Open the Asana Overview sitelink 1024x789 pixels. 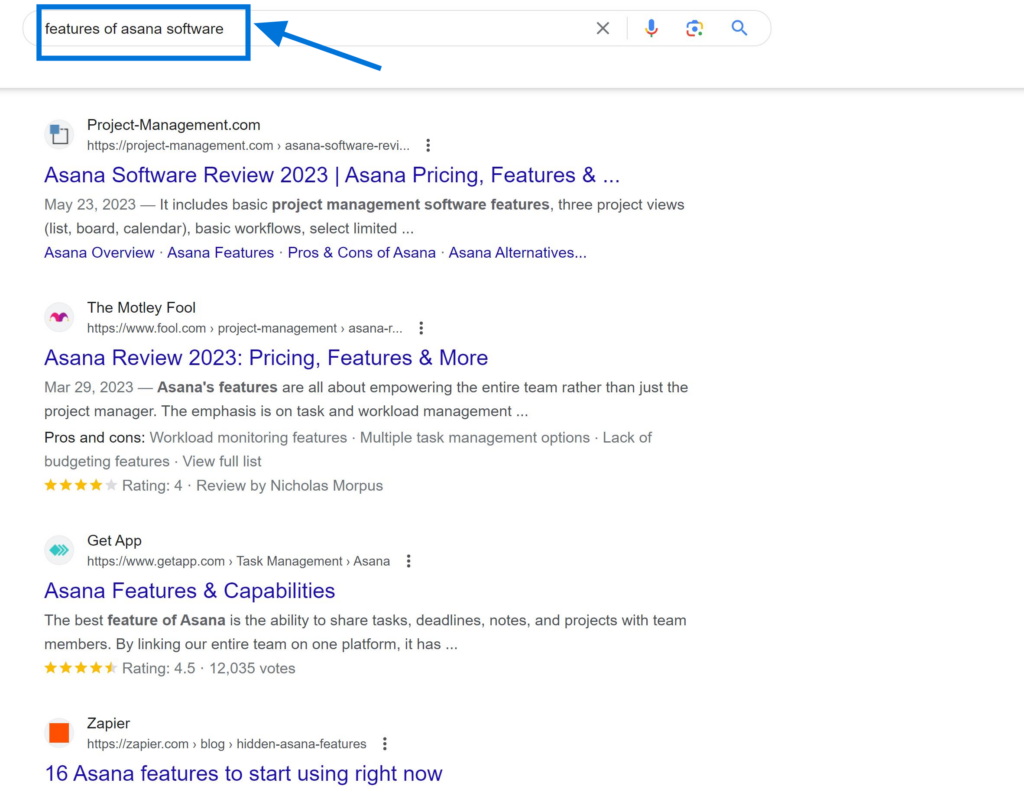pos(99,252)
